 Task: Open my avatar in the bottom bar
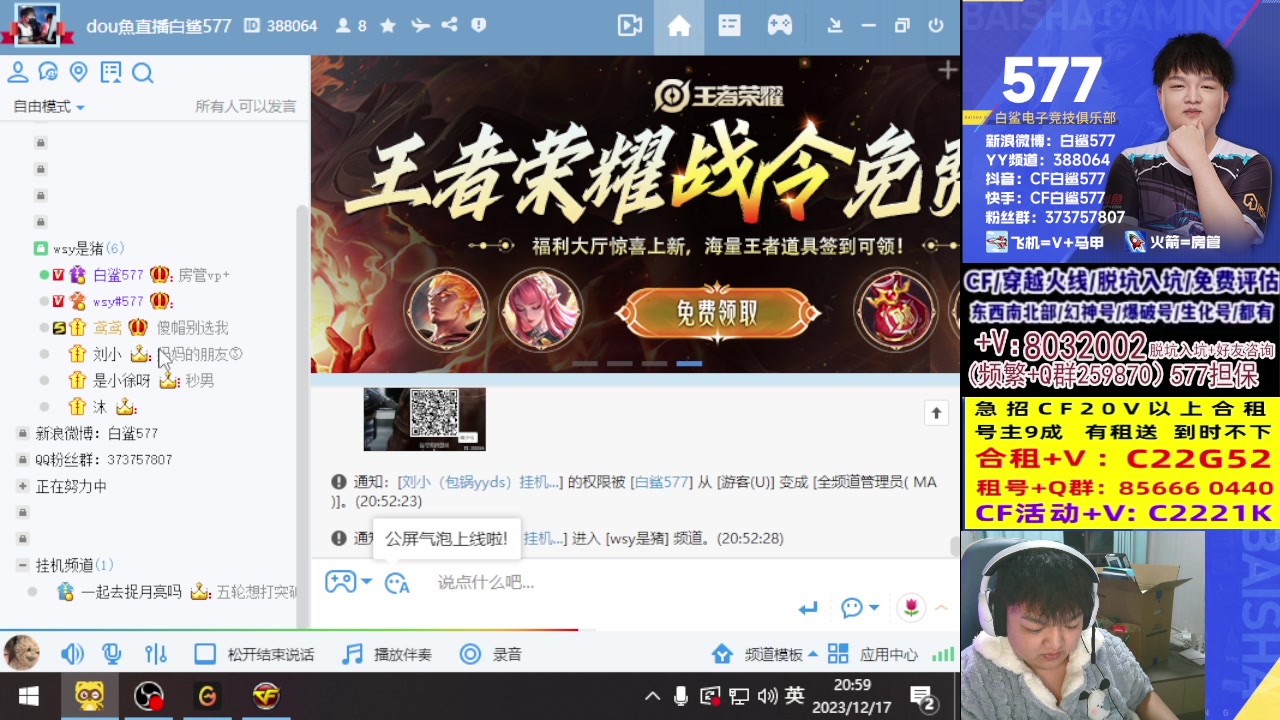tap(22, 654)
